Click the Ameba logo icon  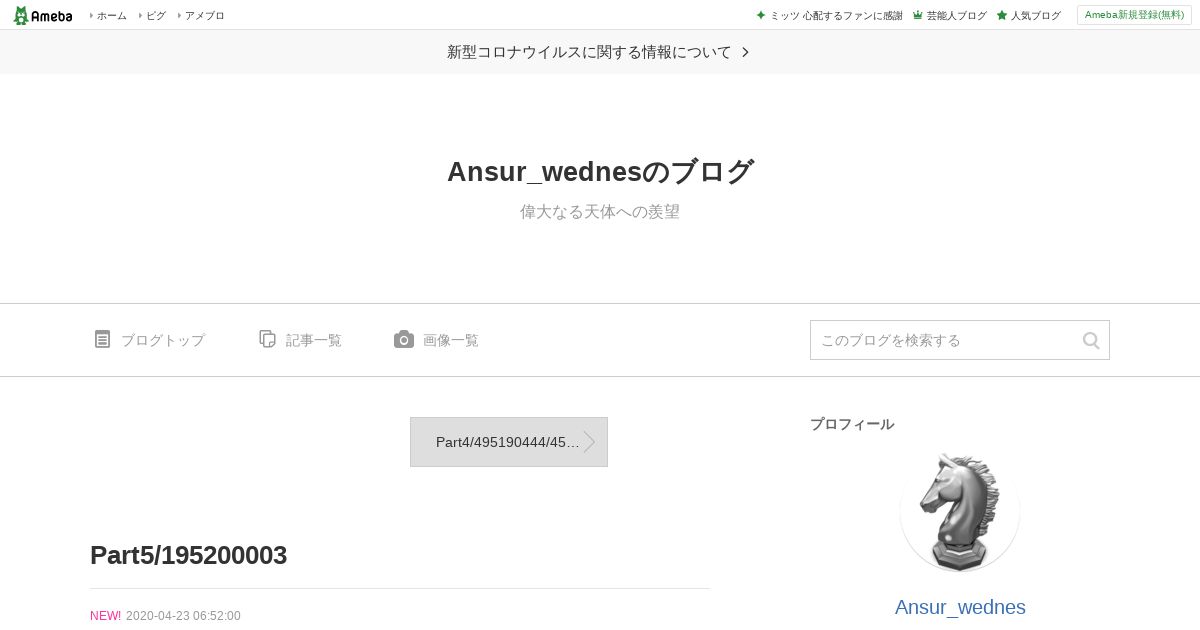tap(43, 15)
